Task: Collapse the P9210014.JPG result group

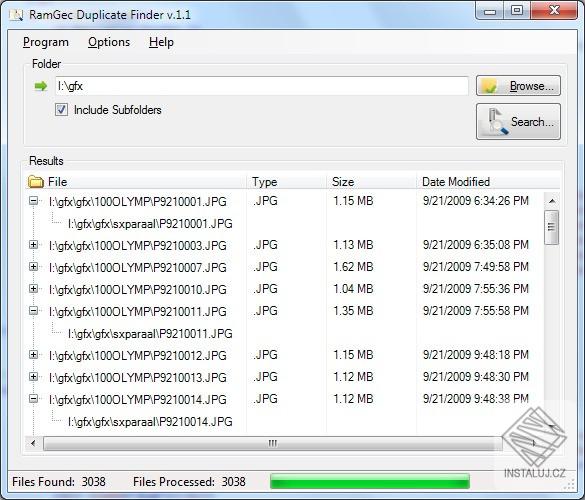Action: pos(34,399)
